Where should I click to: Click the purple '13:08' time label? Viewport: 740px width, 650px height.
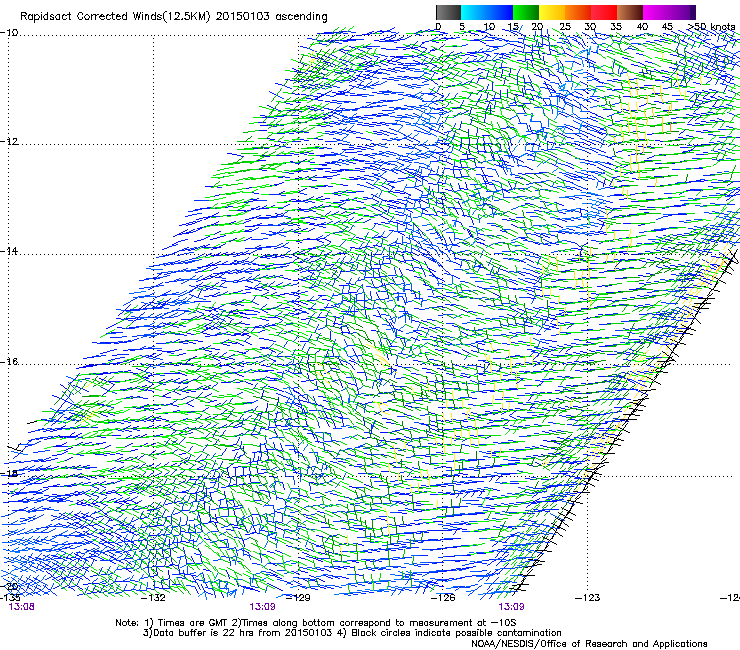(22, 607)
